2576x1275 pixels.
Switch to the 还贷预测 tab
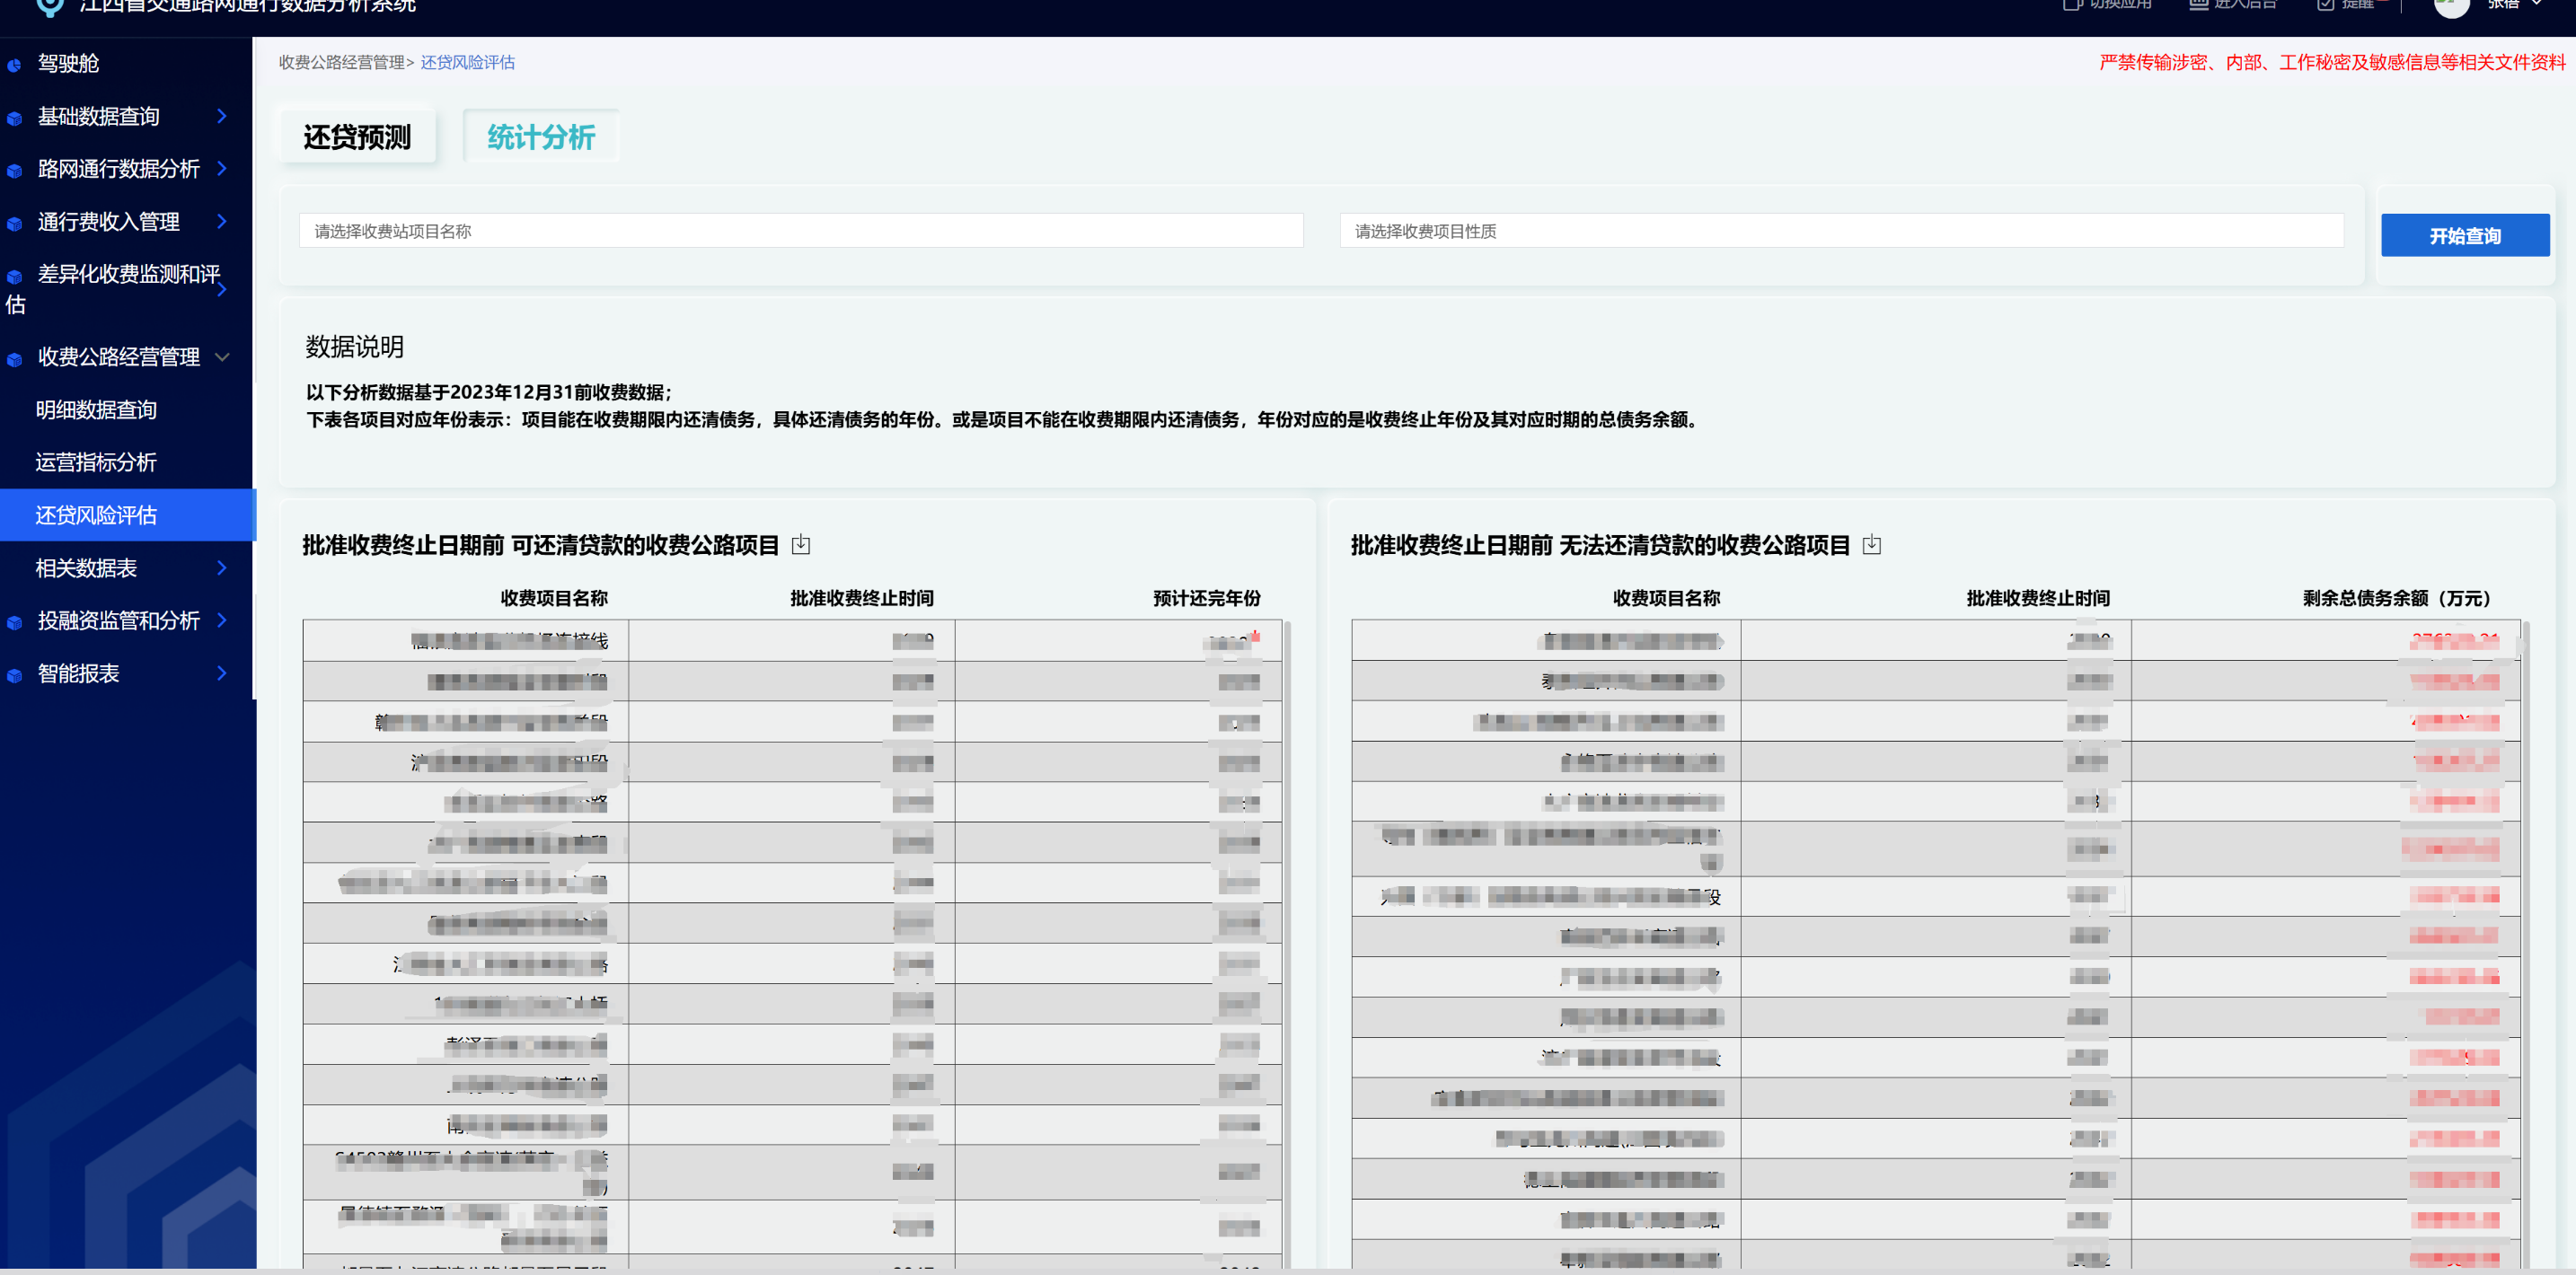tap(357, 137)
